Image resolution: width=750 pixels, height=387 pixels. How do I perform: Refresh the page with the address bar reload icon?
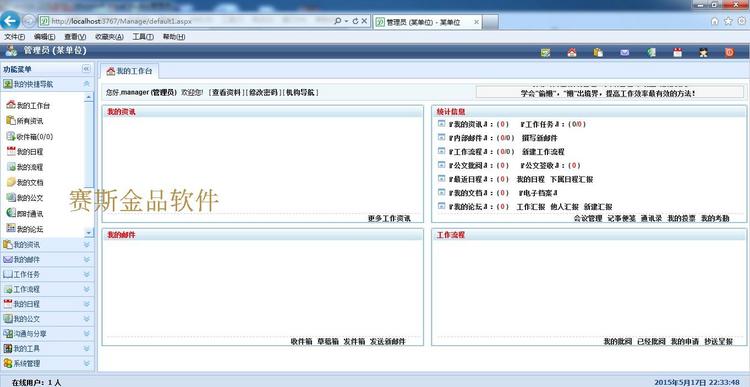click(355, 21)
